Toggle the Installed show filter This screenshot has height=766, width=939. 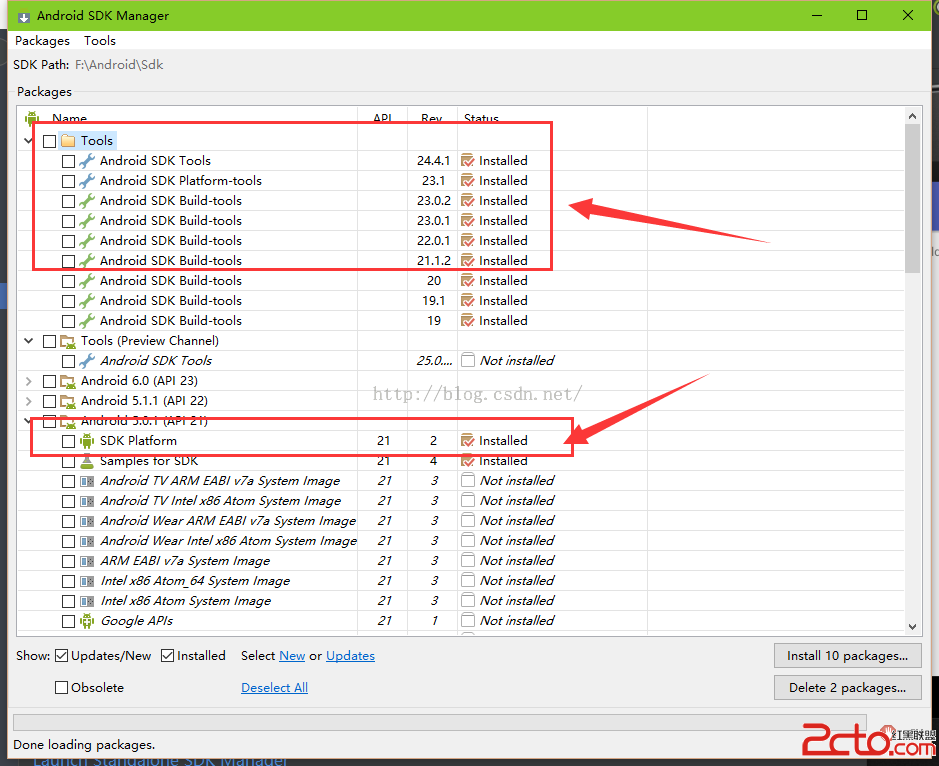point(168,656)
